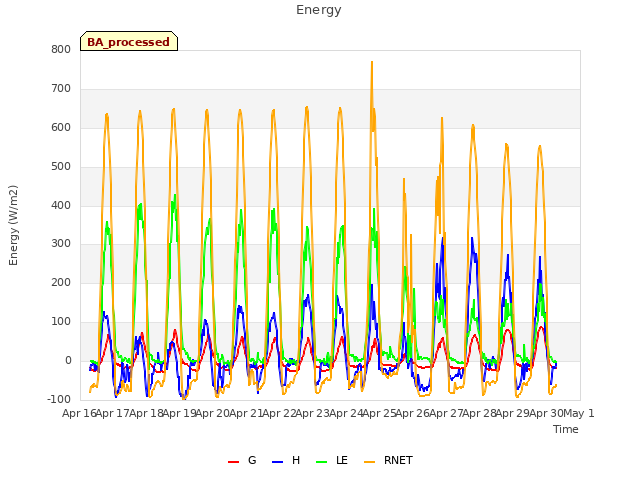640x480 pixels.
Task: Click the red G legend swatch
Action: (233, 461)
